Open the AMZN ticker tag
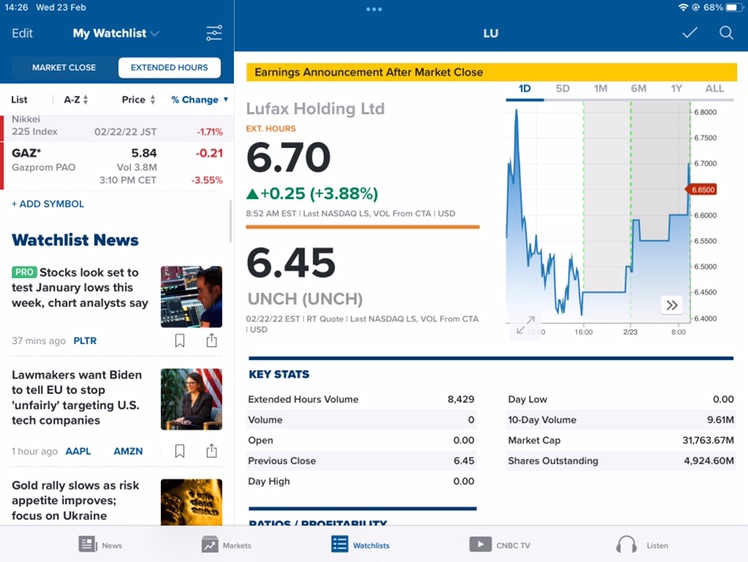The image size is (748, 562). pos(128,451)
